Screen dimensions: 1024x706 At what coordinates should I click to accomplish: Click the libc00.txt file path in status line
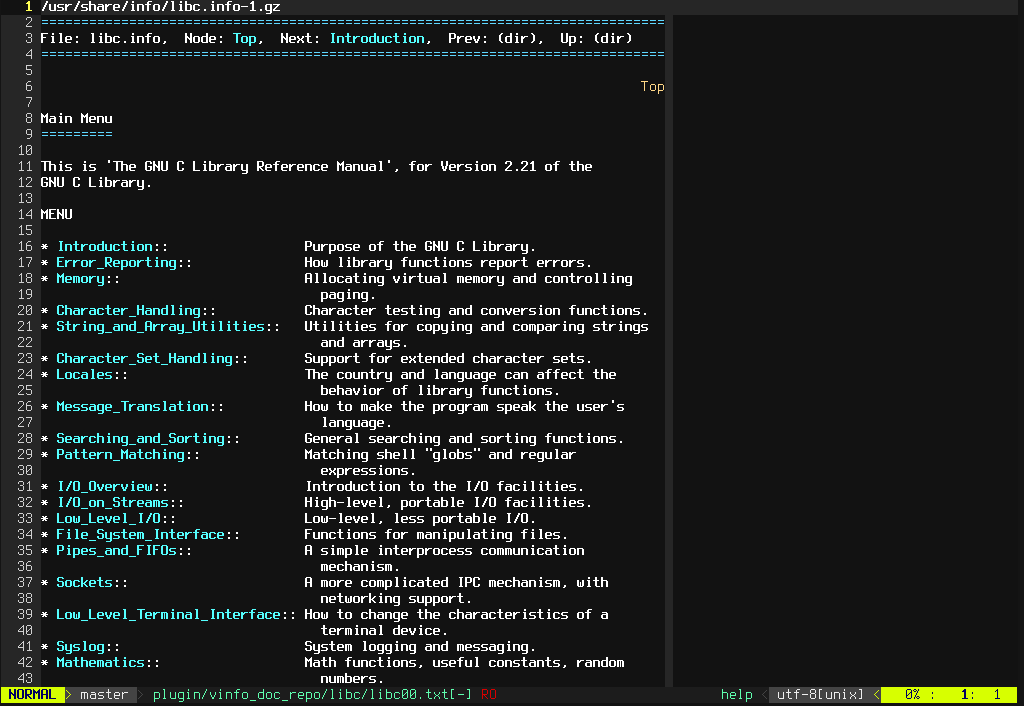pyautogui.click(x=312, y=695)
